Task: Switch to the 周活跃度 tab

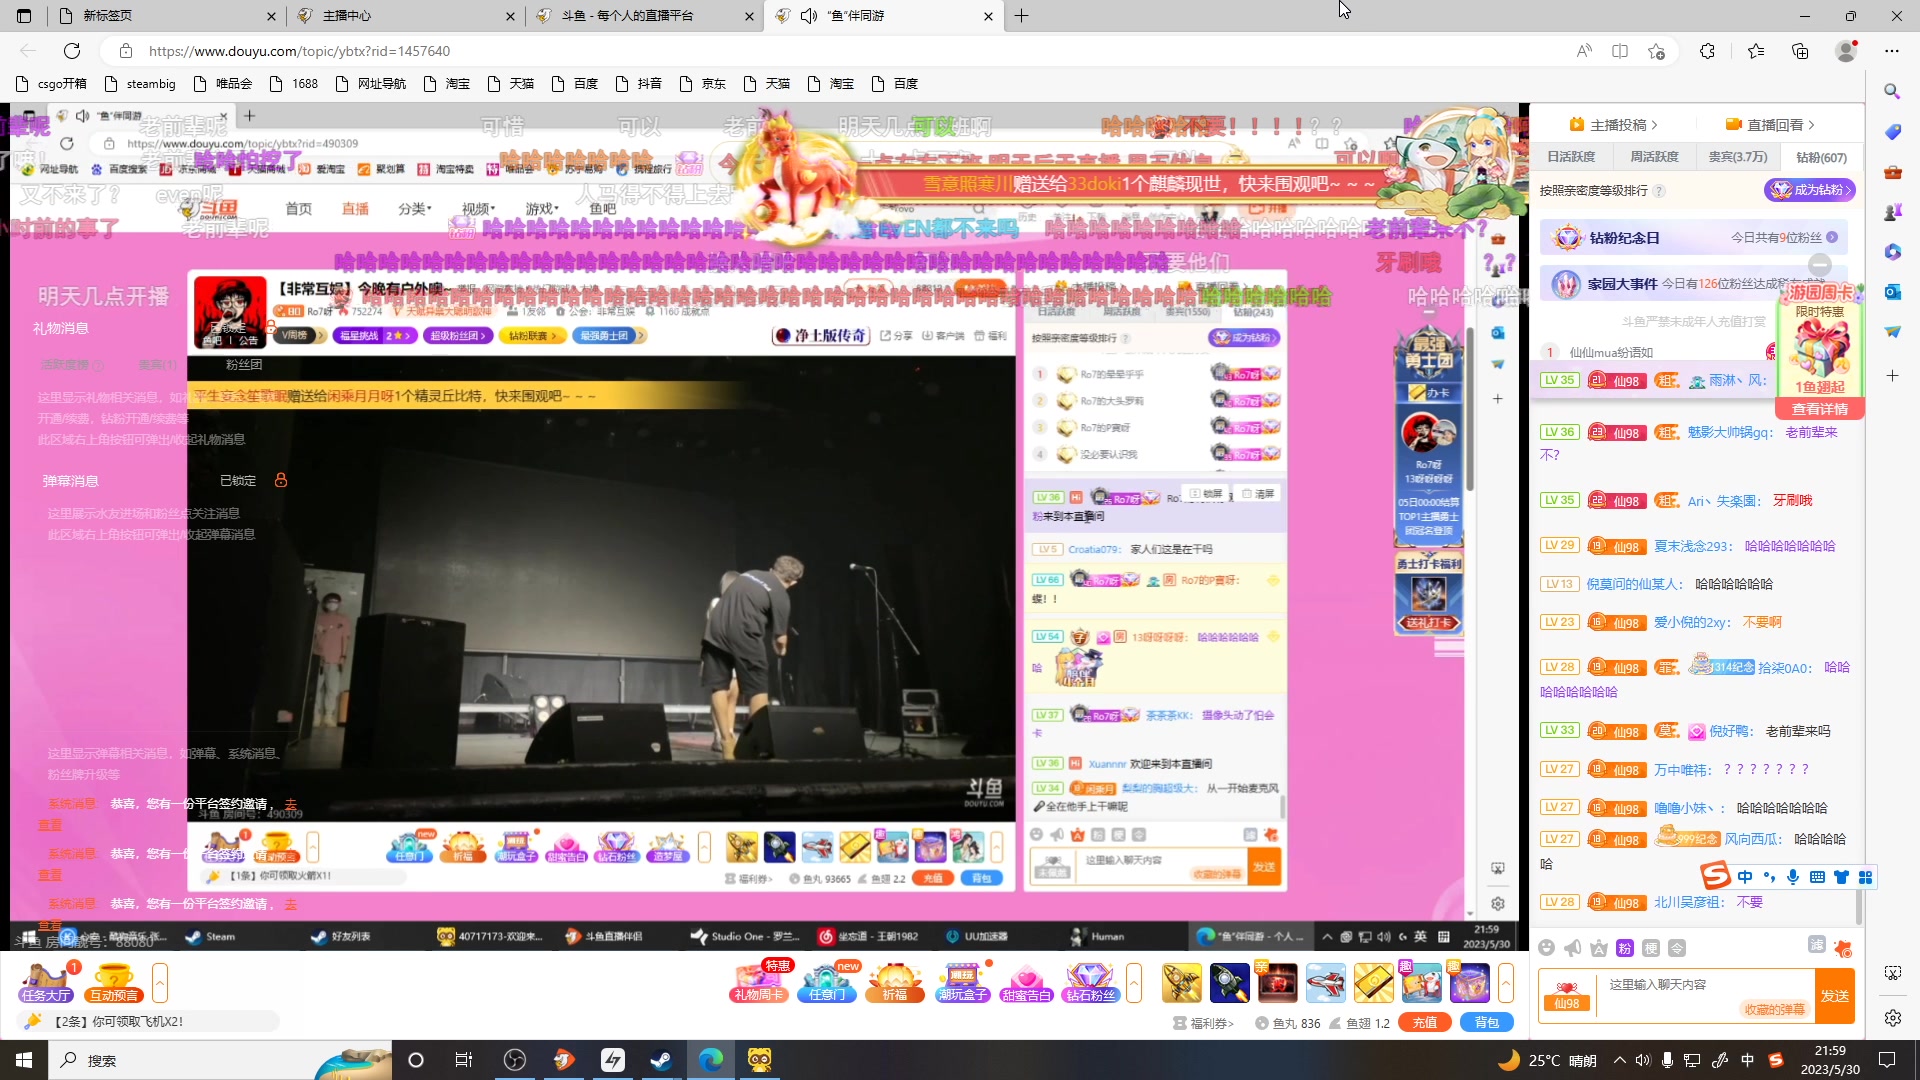Action: tap(1654, 157)
